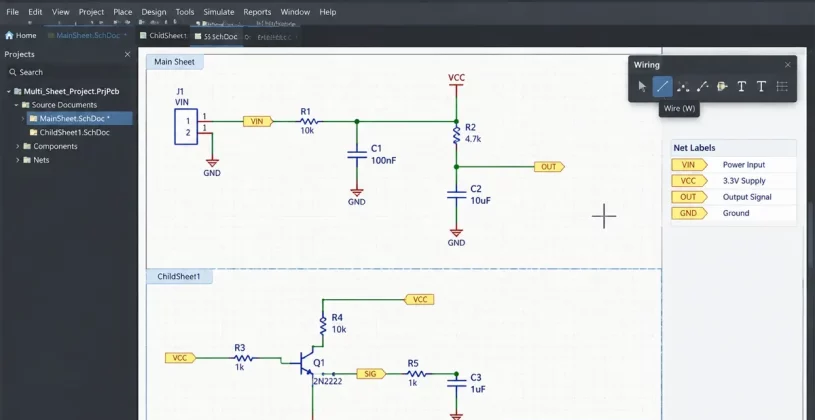Viewport: 815px width, 420px height.
Task: Click the Projects panel Search field
Action: coord(68,72)
